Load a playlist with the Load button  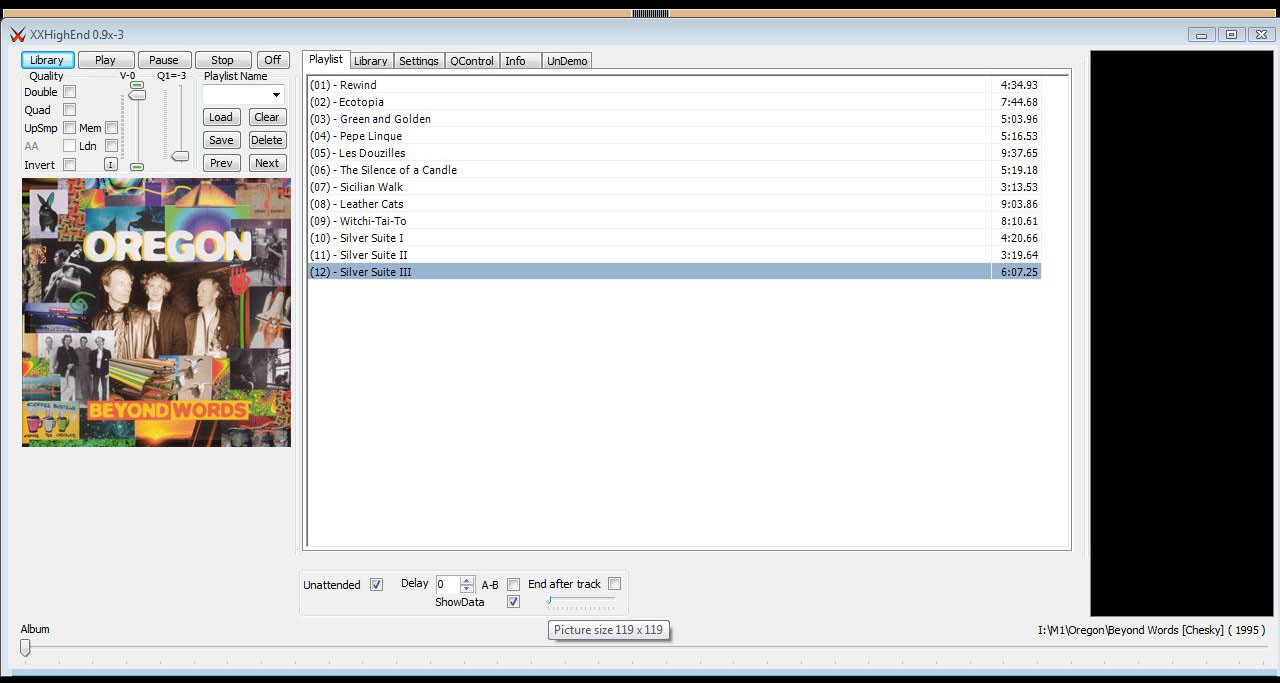221,117
